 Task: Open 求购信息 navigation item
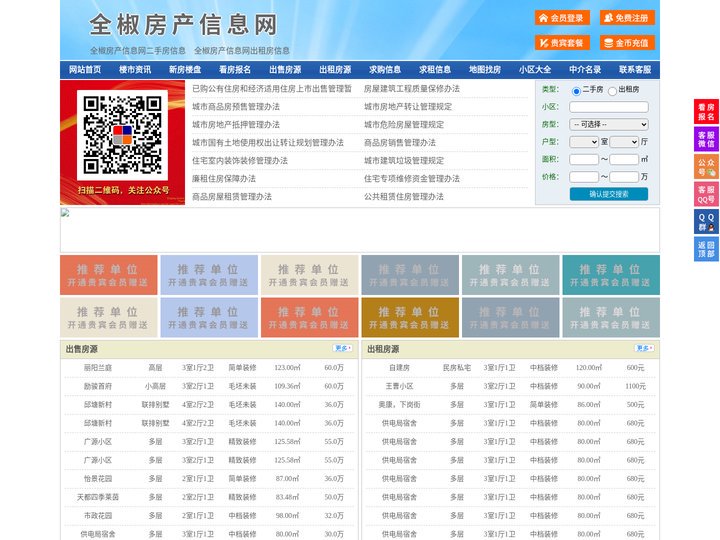(385, 69)
